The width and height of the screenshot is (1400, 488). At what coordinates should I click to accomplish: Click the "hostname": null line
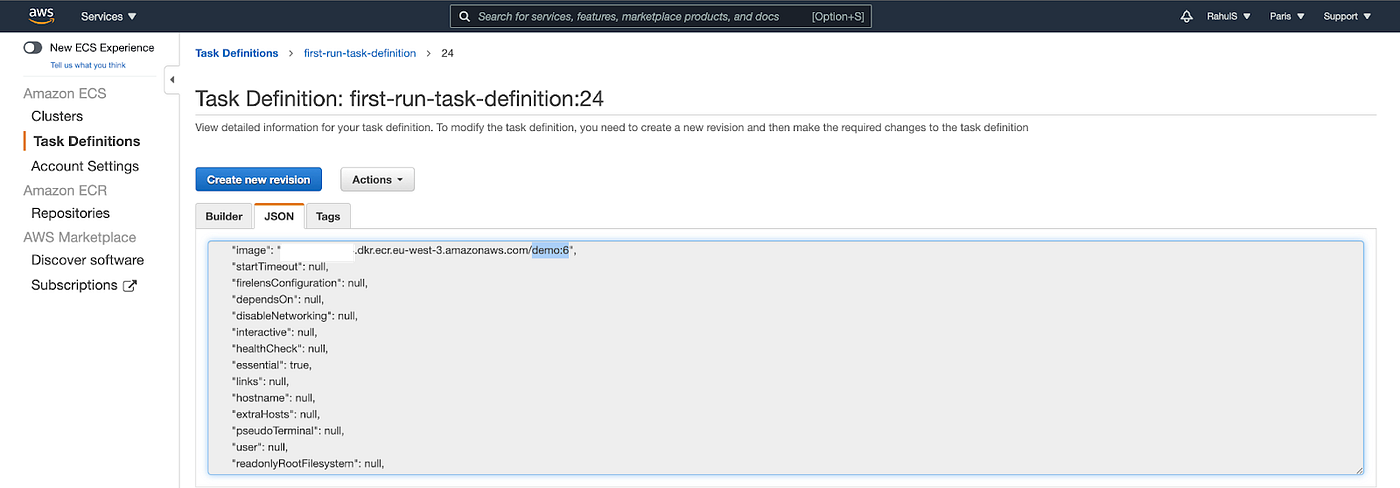pos(273,397)
